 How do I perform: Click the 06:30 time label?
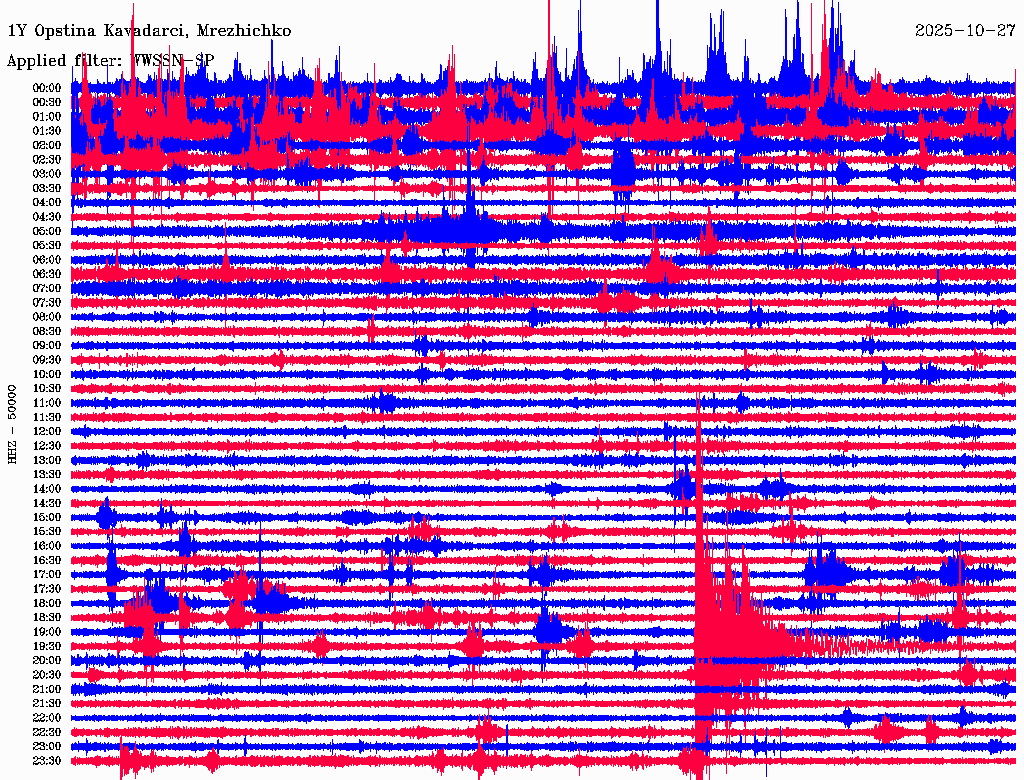tap(47, 274)
